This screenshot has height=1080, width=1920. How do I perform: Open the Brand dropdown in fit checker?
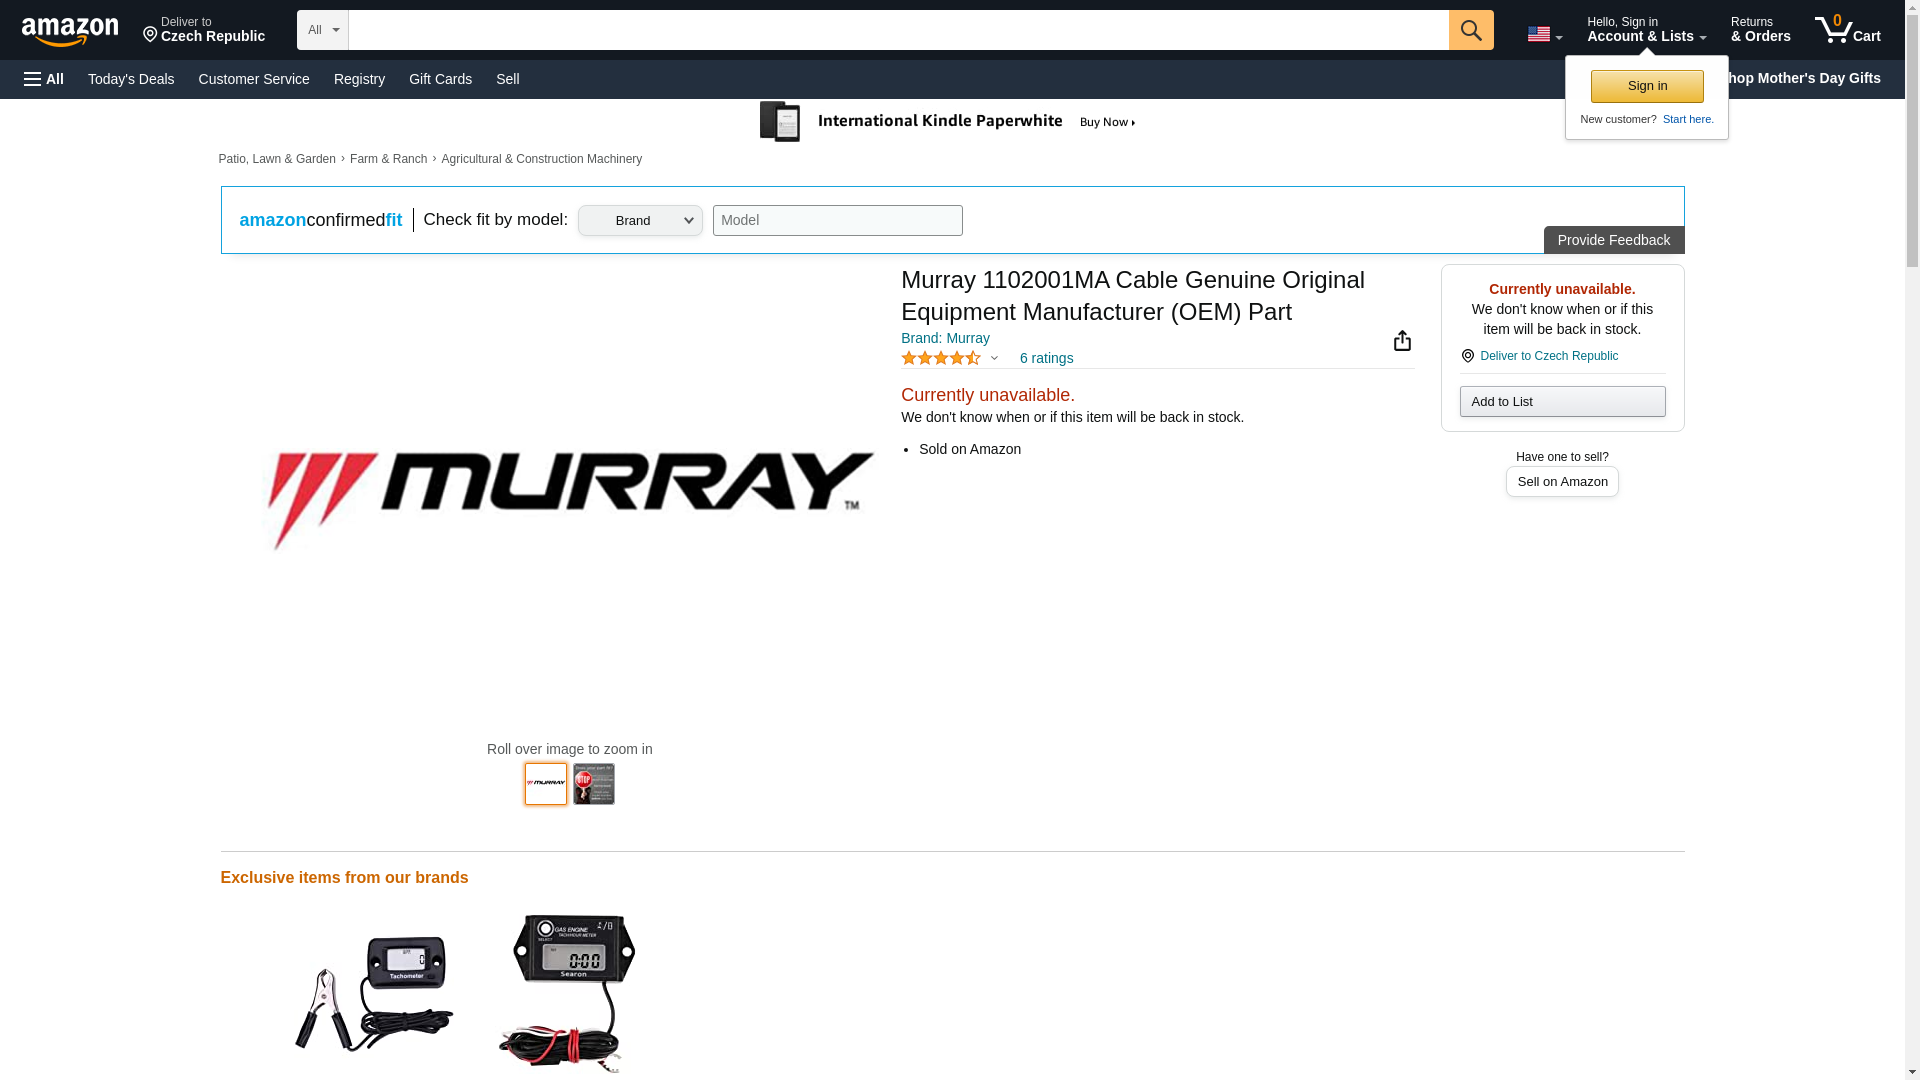640,221
